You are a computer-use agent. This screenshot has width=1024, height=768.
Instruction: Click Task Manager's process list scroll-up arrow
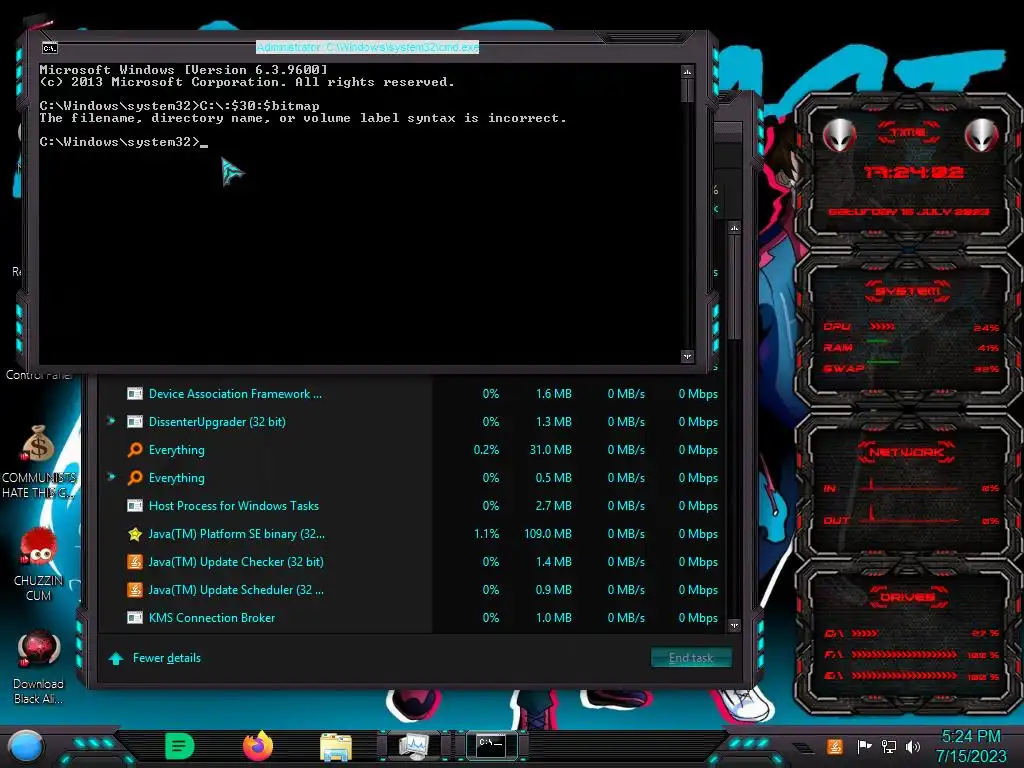click(x=735, y=228)
